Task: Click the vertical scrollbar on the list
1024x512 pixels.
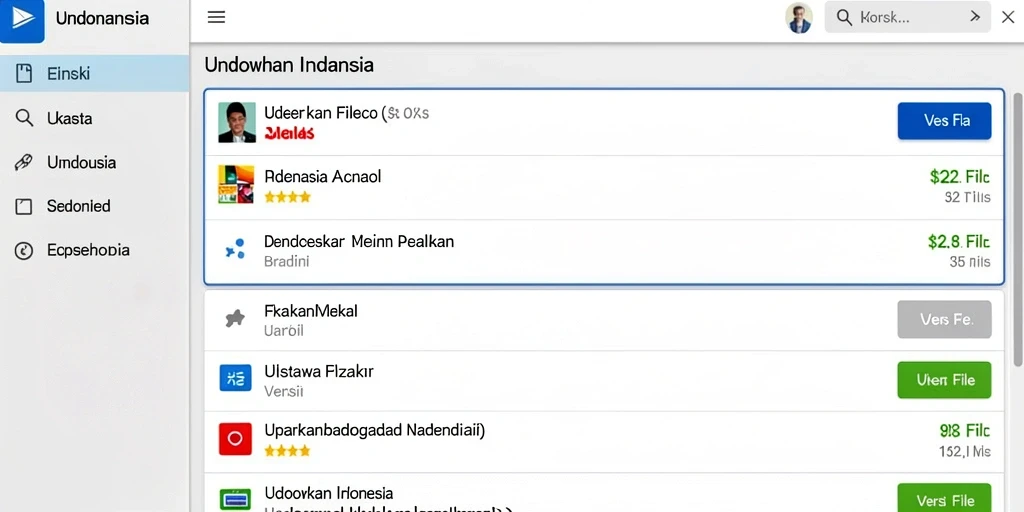Action: click(1017, 229)
